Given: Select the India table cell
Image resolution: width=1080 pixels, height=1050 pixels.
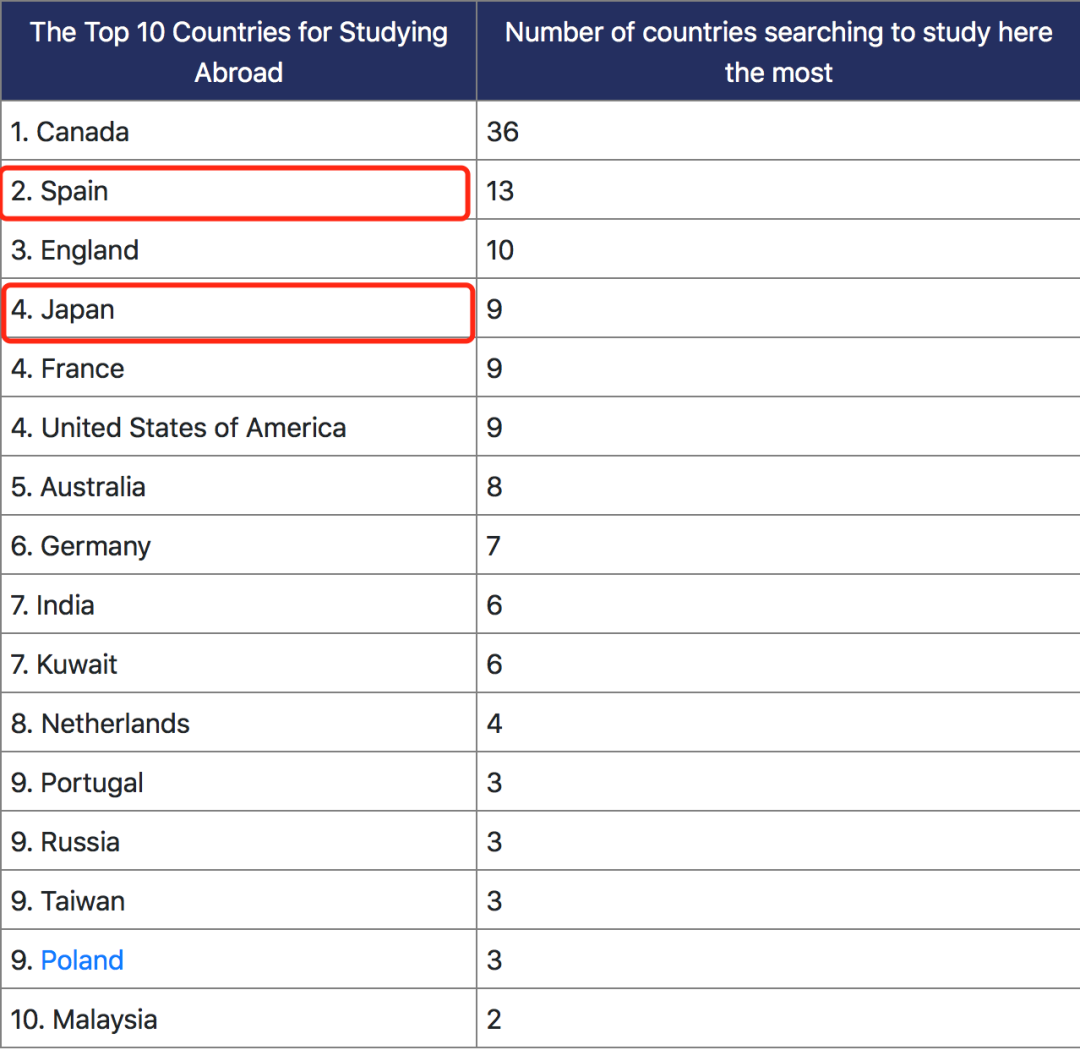Looking at the screenshot, I should [53, 605].
